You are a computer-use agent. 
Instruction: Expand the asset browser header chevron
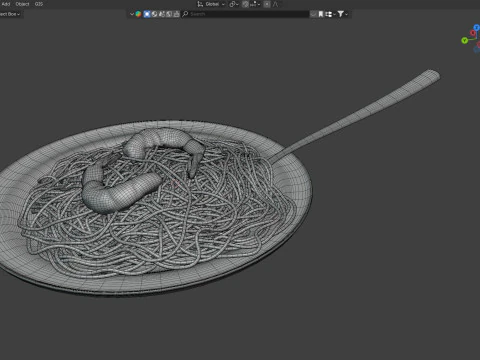pos(132,14)
